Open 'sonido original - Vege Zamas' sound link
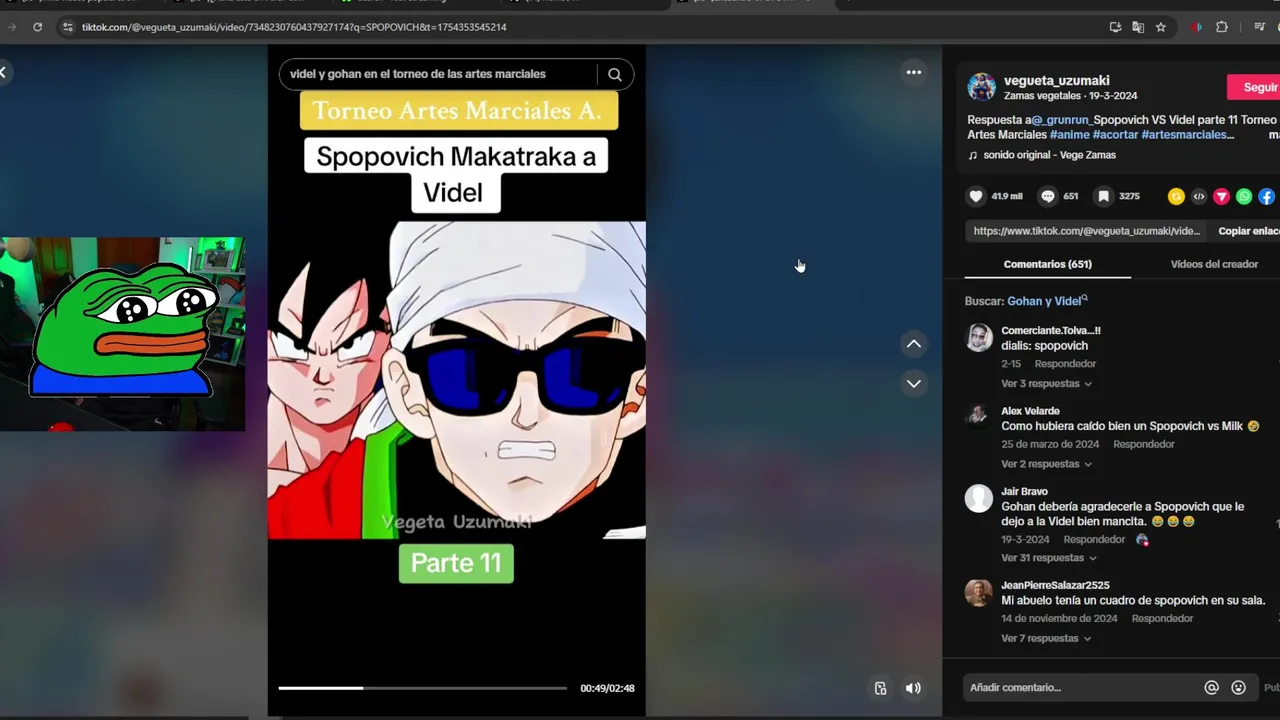Viewport: 1280px width, 720px height. 1049,155
